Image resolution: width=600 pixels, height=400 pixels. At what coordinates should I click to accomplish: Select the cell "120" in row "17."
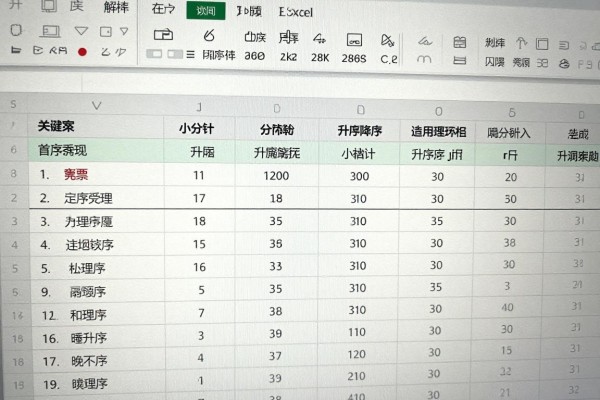[x=356, y=354]
